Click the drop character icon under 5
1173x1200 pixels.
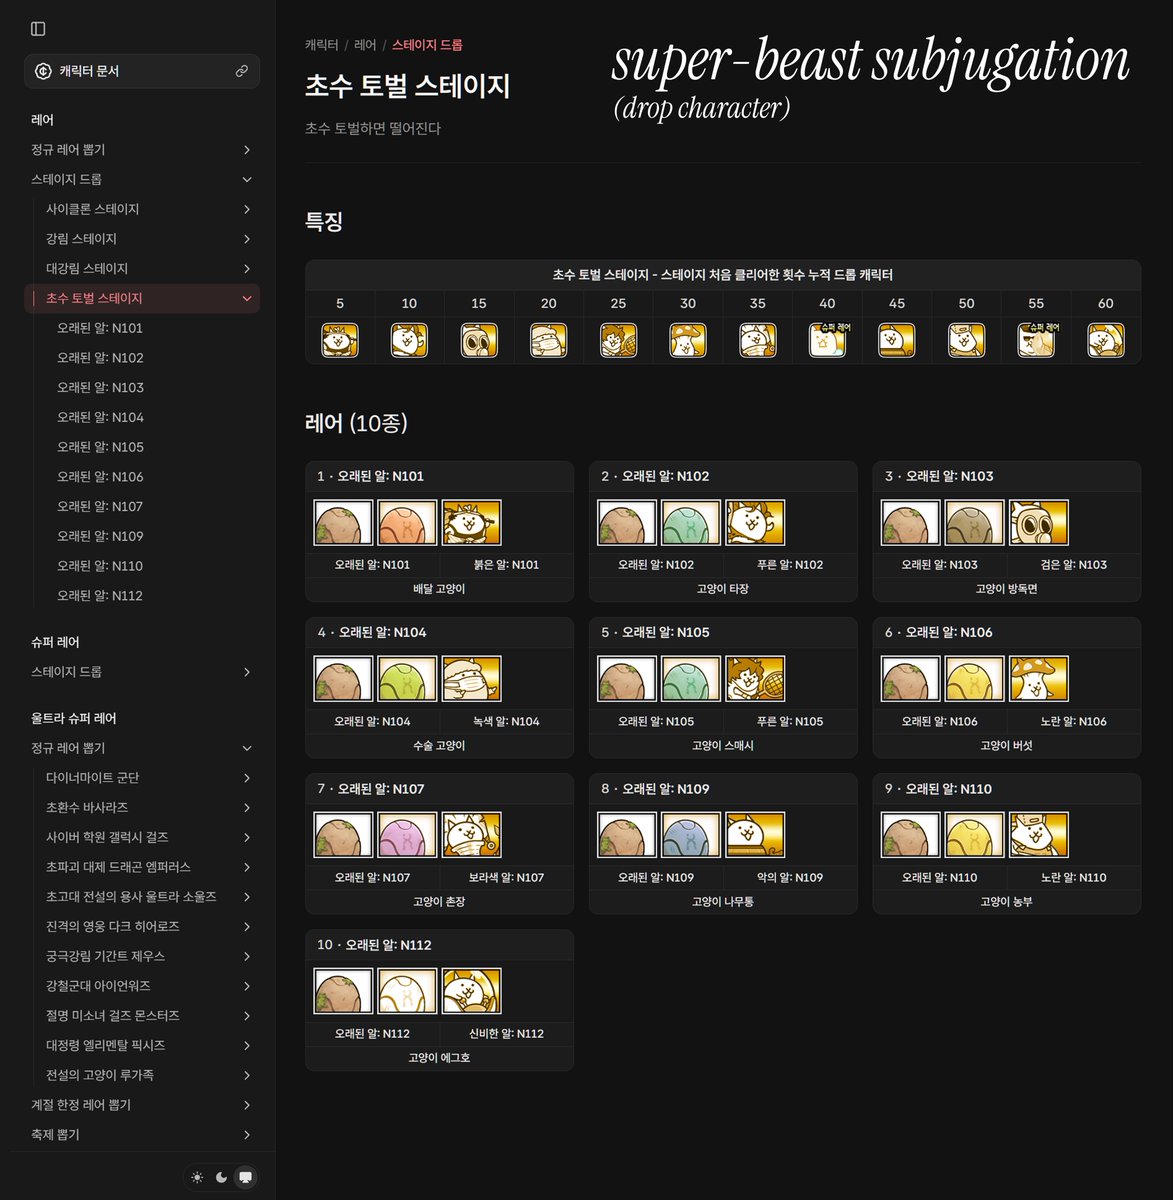point(340,340)
